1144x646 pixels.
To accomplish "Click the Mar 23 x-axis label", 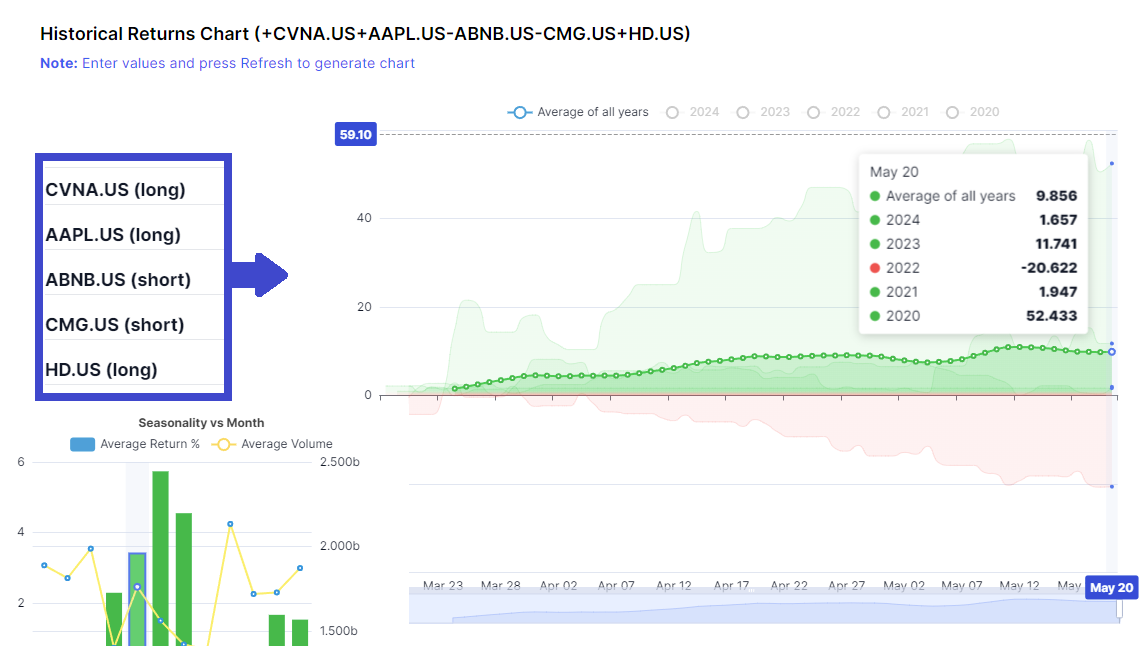I will pos(443,585).
